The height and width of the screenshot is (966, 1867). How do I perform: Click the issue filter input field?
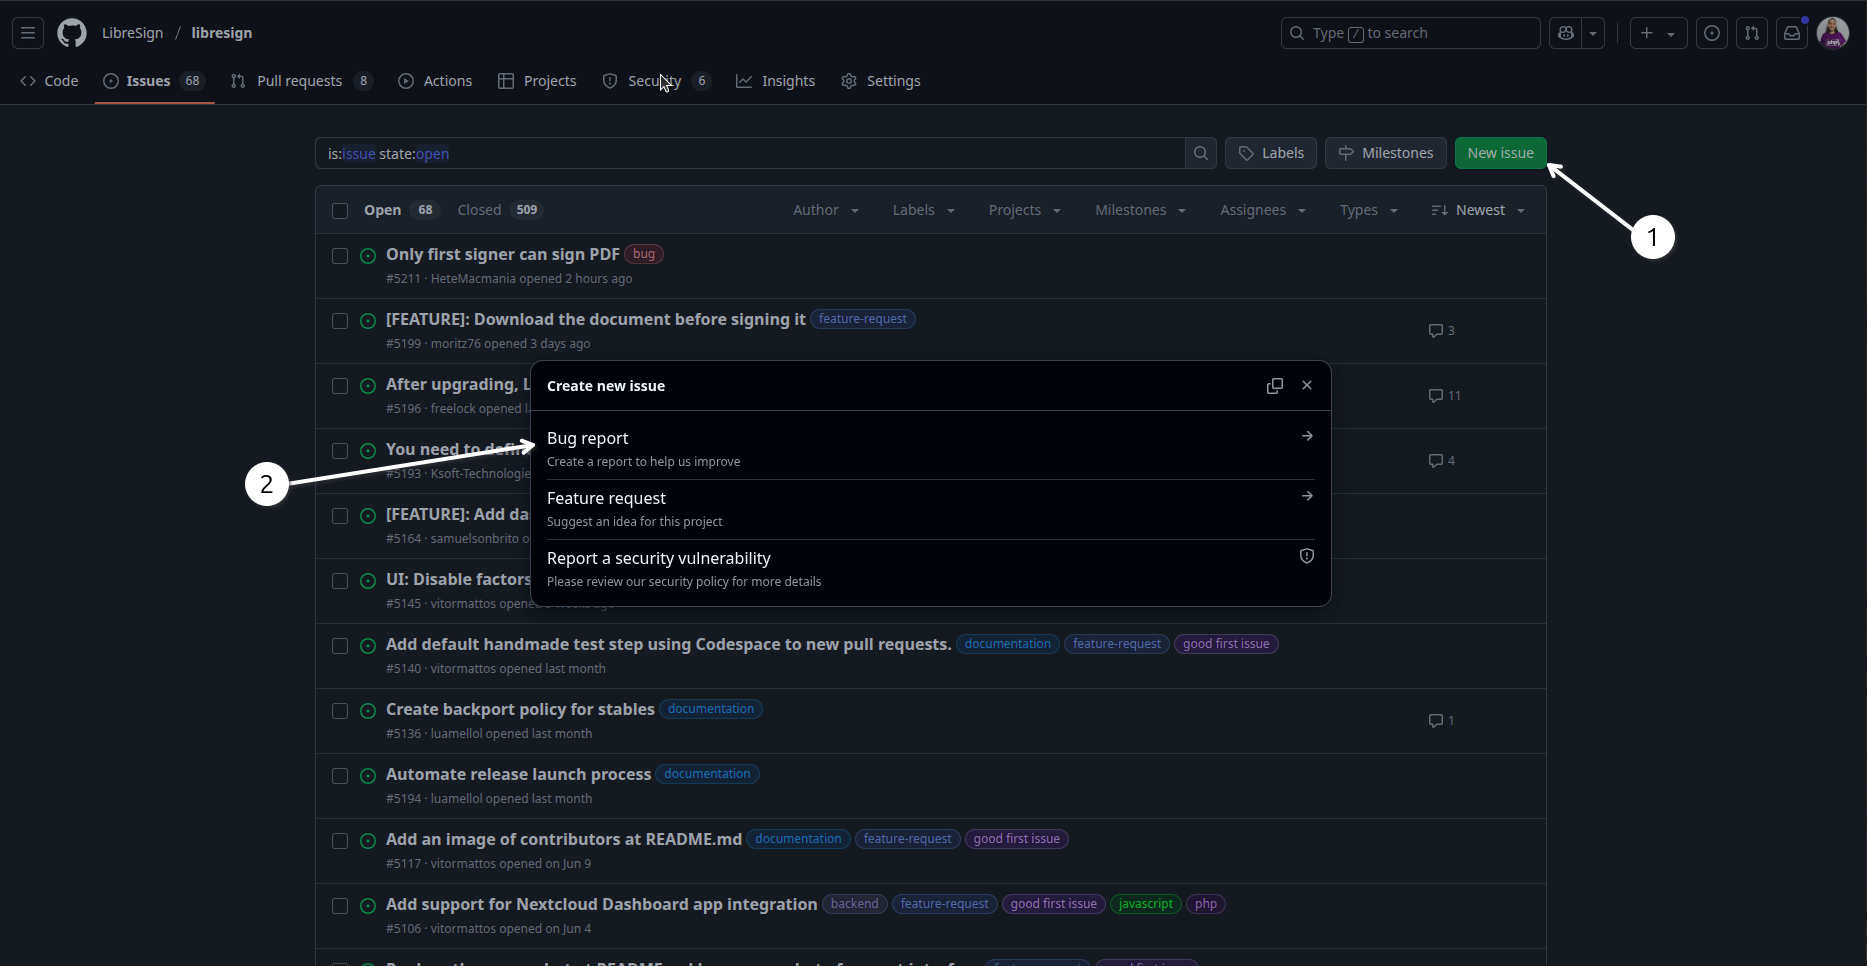coord(750,153)
